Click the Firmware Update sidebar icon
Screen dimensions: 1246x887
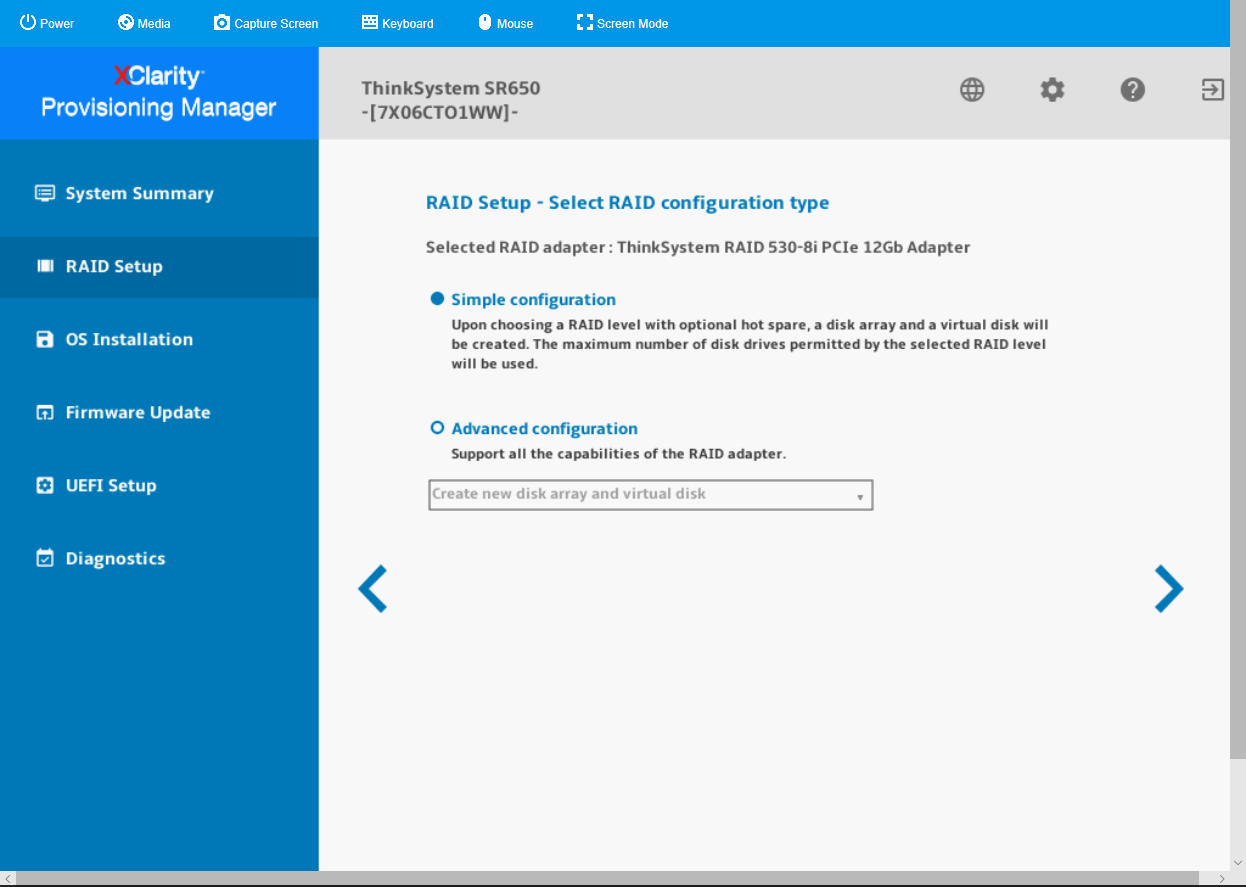(x=45, y=412)
